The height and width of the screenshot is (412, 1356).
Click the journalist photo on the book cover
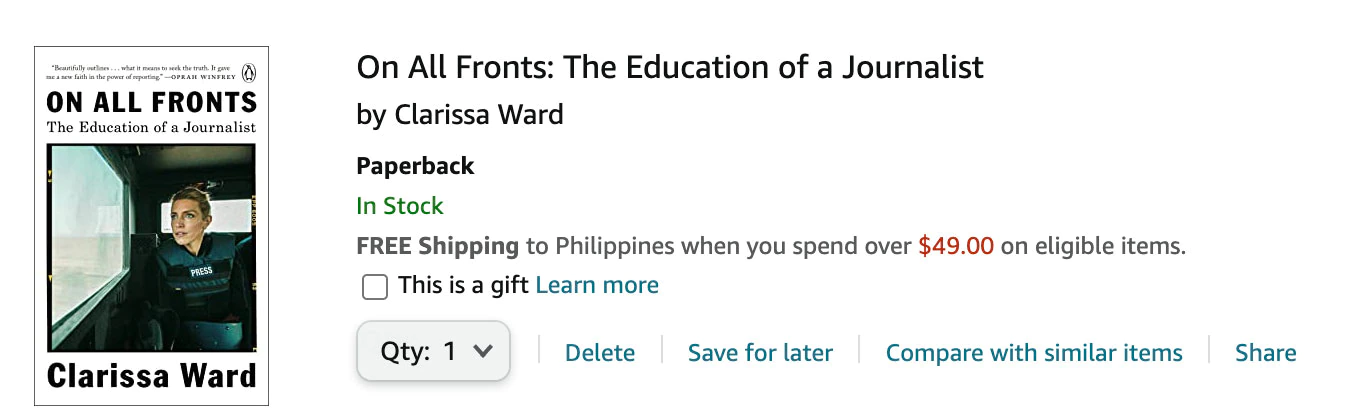point(151,248)
